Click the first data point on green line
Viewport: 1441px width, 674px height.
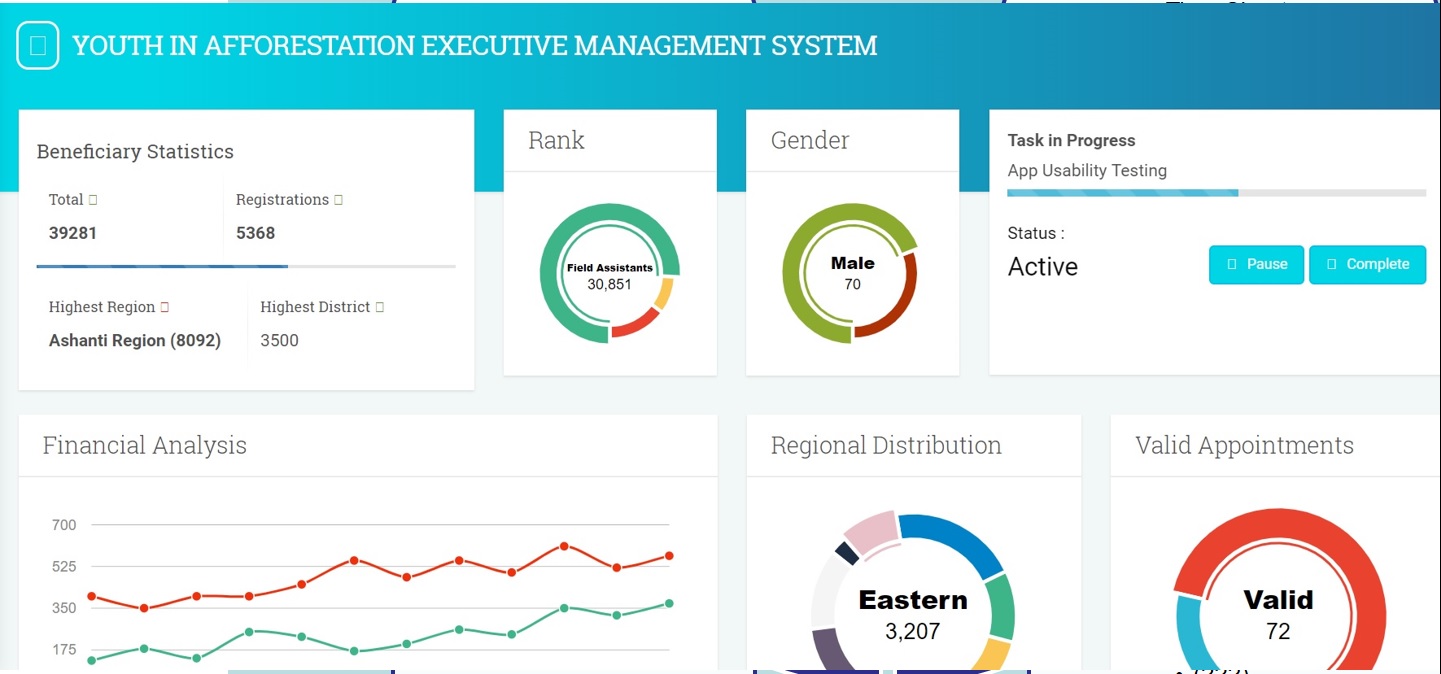point(92,660)
